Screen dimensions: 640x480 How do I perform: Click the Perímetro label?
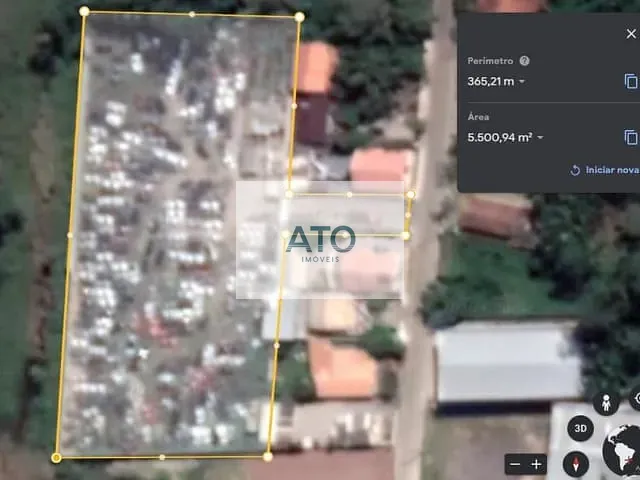(490, 61)
